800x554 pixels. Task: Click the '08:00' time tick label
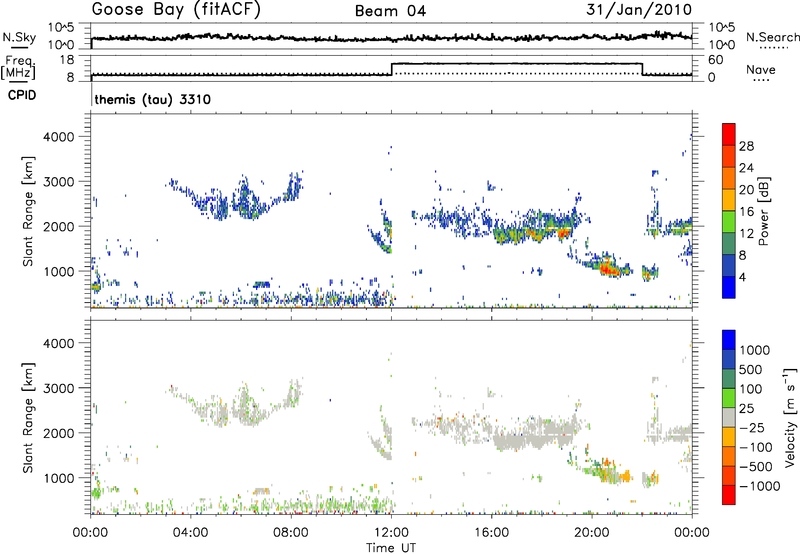coord(291,533)
